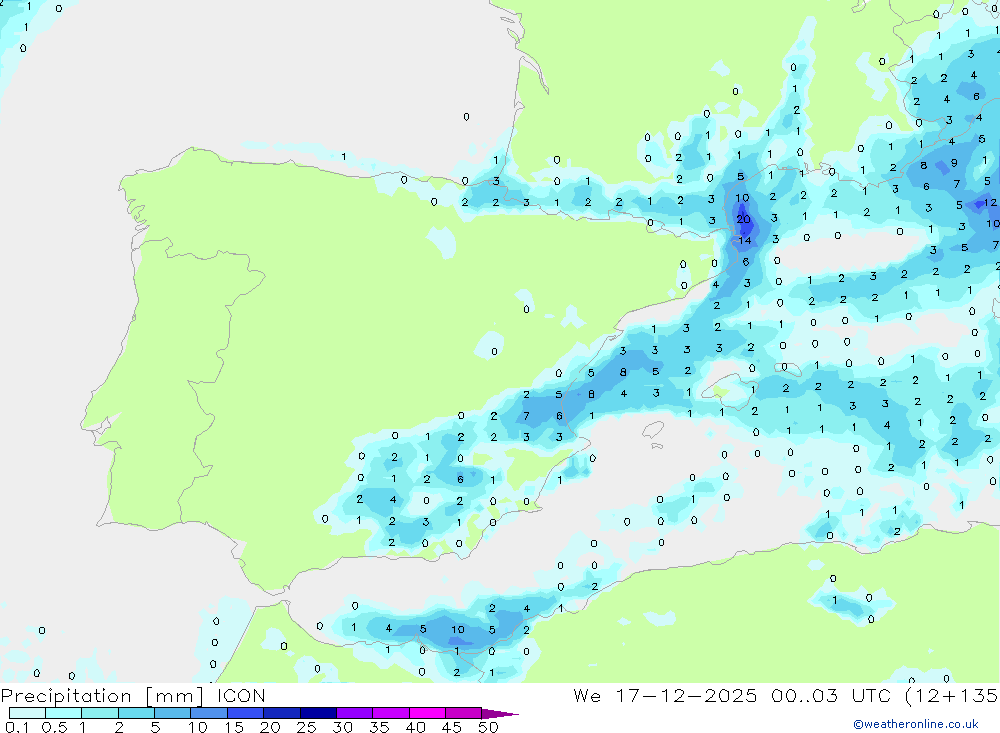Choose the 25–30 mm navy swatch
This screenshot has width=1000, height=733.
pos(318,713)
